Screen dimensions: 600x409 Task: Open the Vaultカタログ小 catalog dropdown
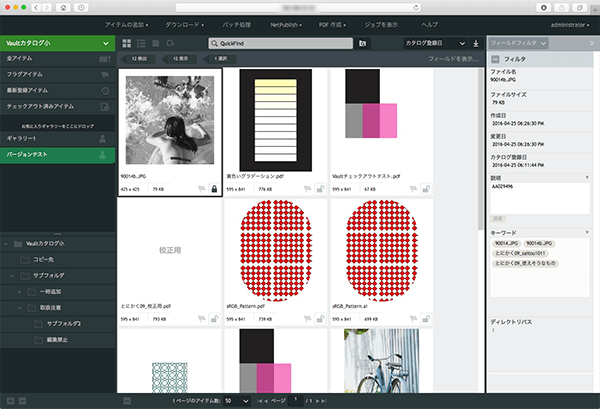point(106,43)
